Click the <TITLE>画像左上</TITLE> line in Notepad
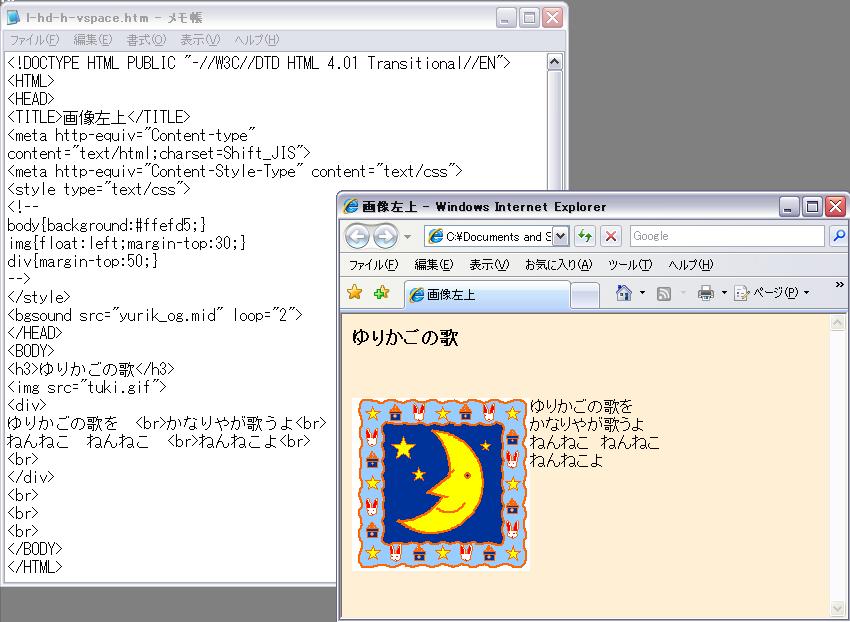This screenshot has height=622, width=850. (x=99, y=117)
